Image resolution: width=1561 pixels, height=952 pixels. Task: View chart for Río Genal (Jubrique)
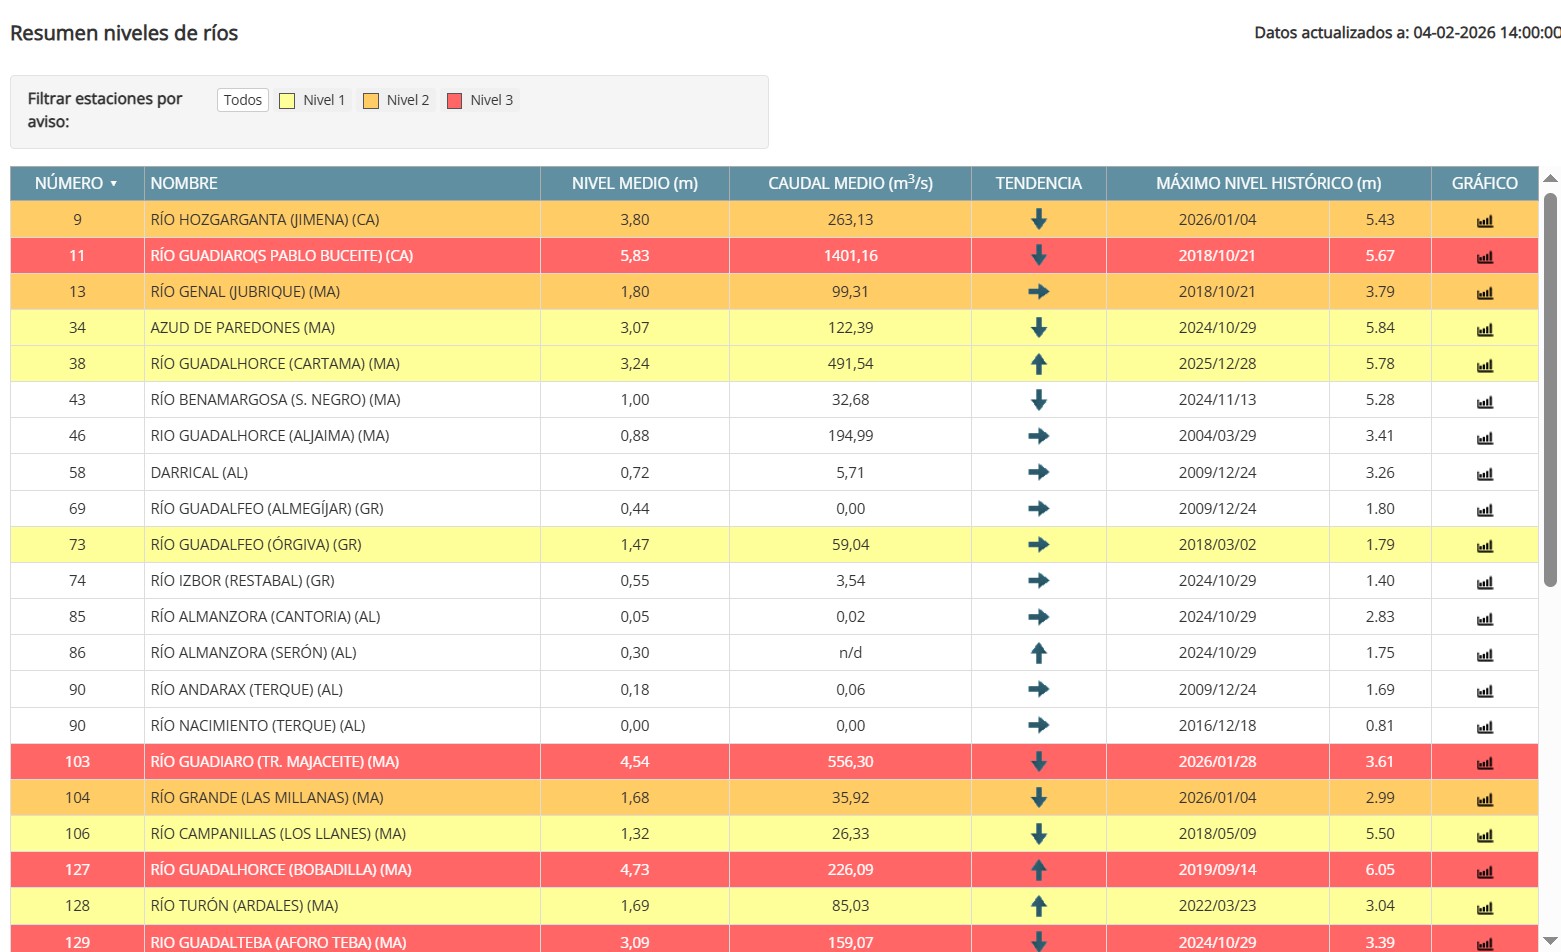pyautogui.click(x=1484, y=293)
